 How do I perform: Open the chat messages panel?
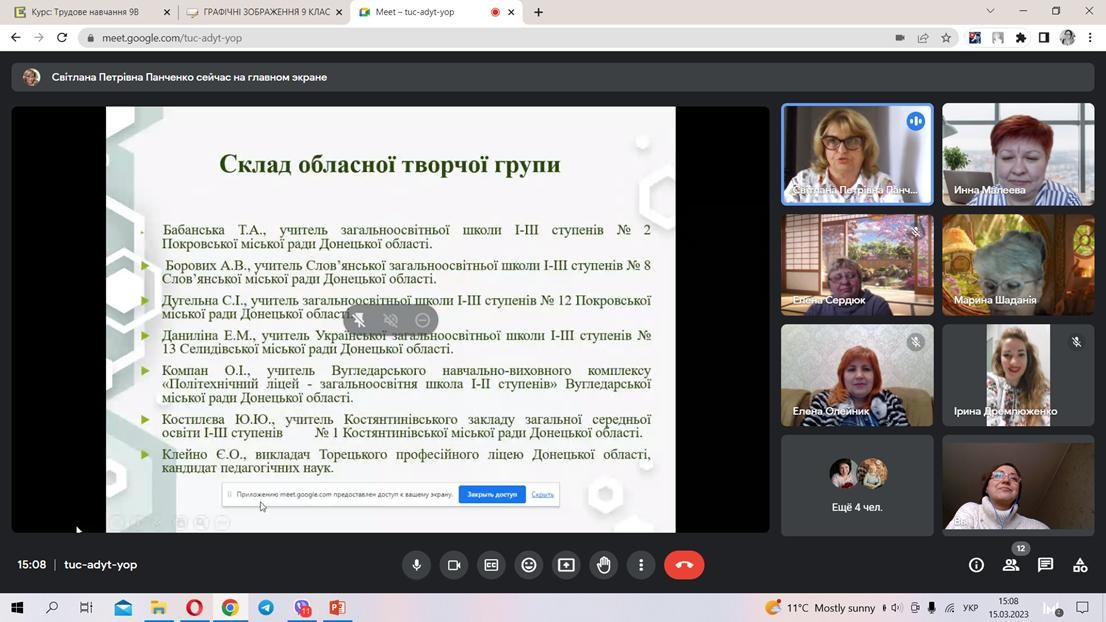1045,565
